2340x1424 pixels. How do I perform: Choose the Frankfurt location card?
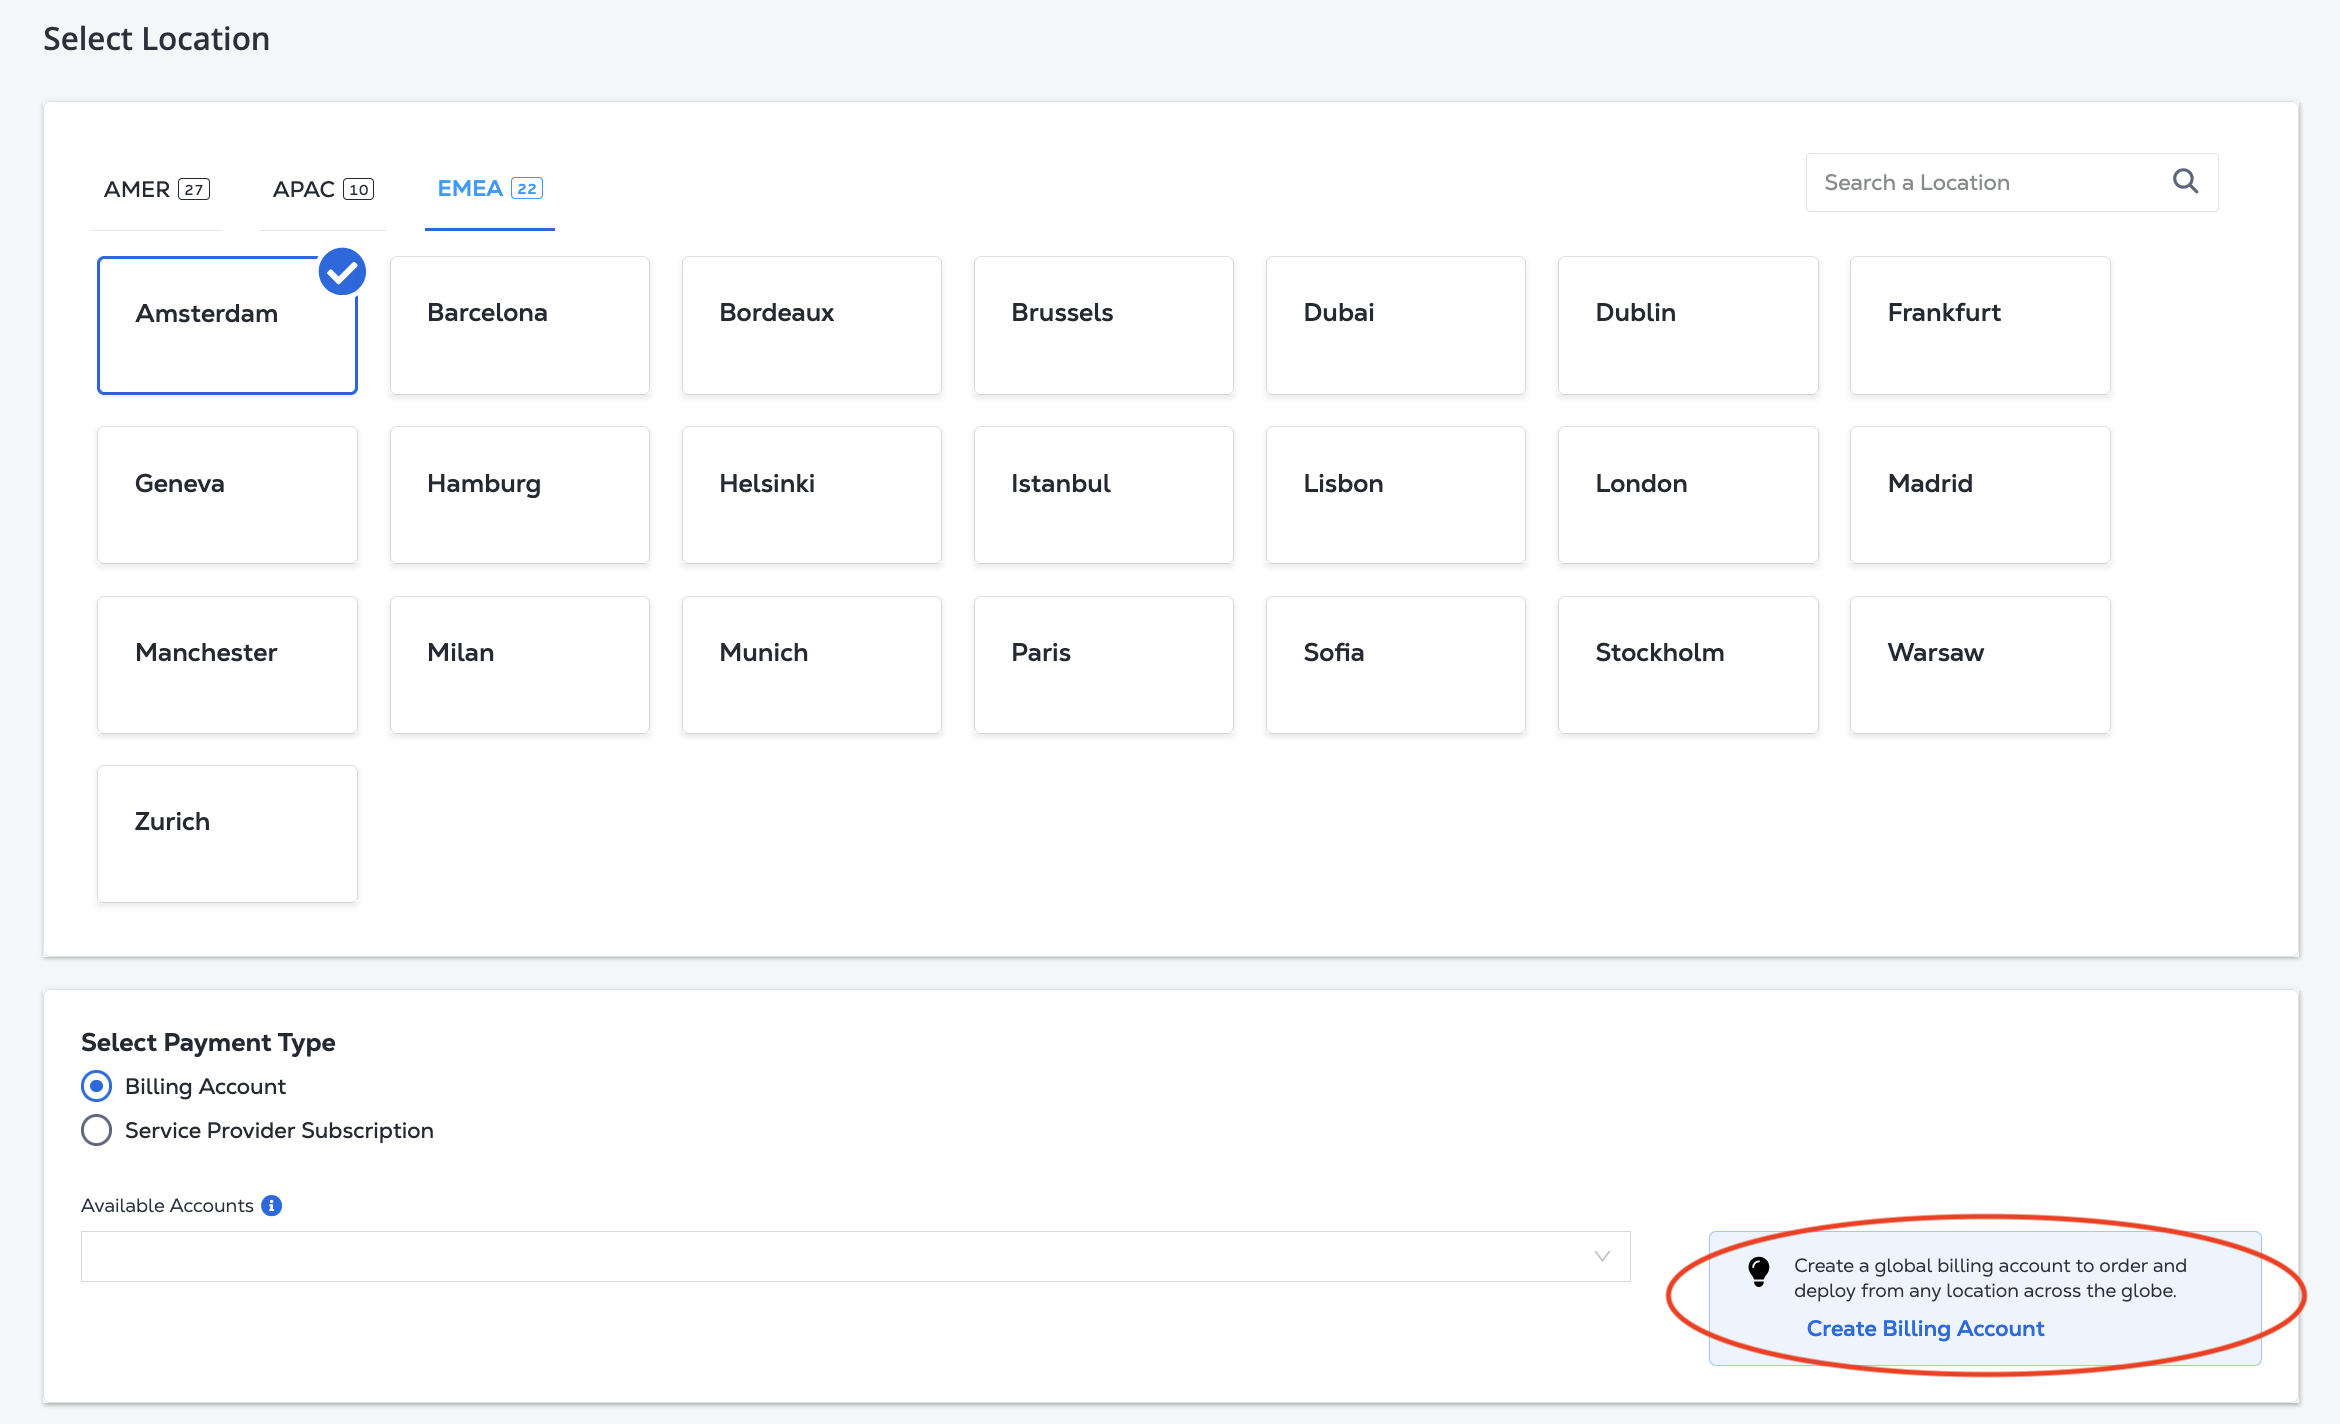tap(1979, 325)
